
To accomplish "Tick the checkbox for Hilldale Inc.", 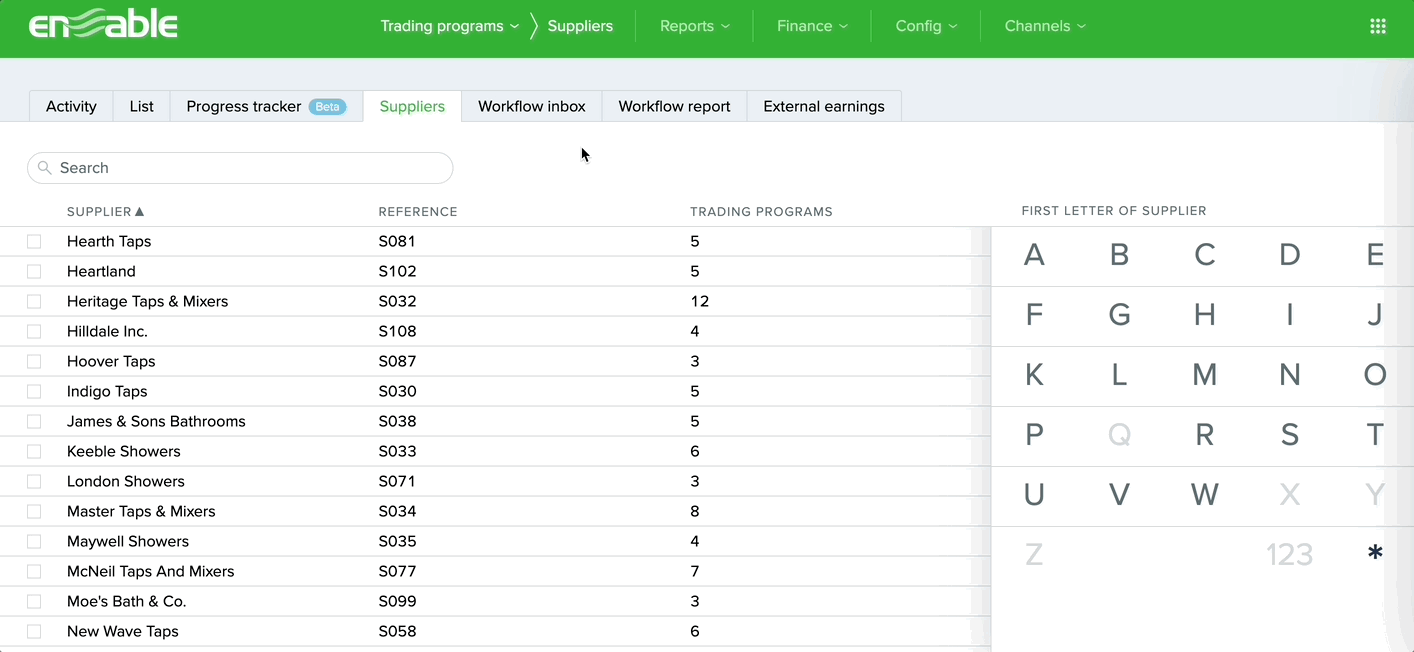I will tap(34, 331).
